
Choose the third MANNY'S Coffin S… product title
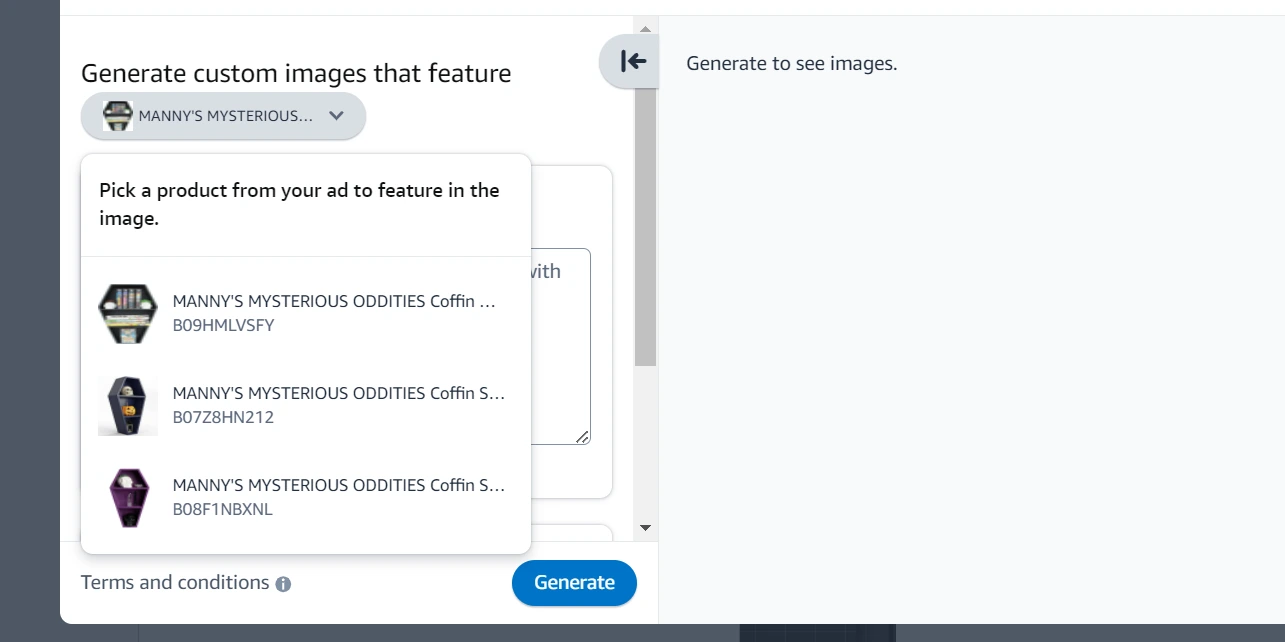338,485
